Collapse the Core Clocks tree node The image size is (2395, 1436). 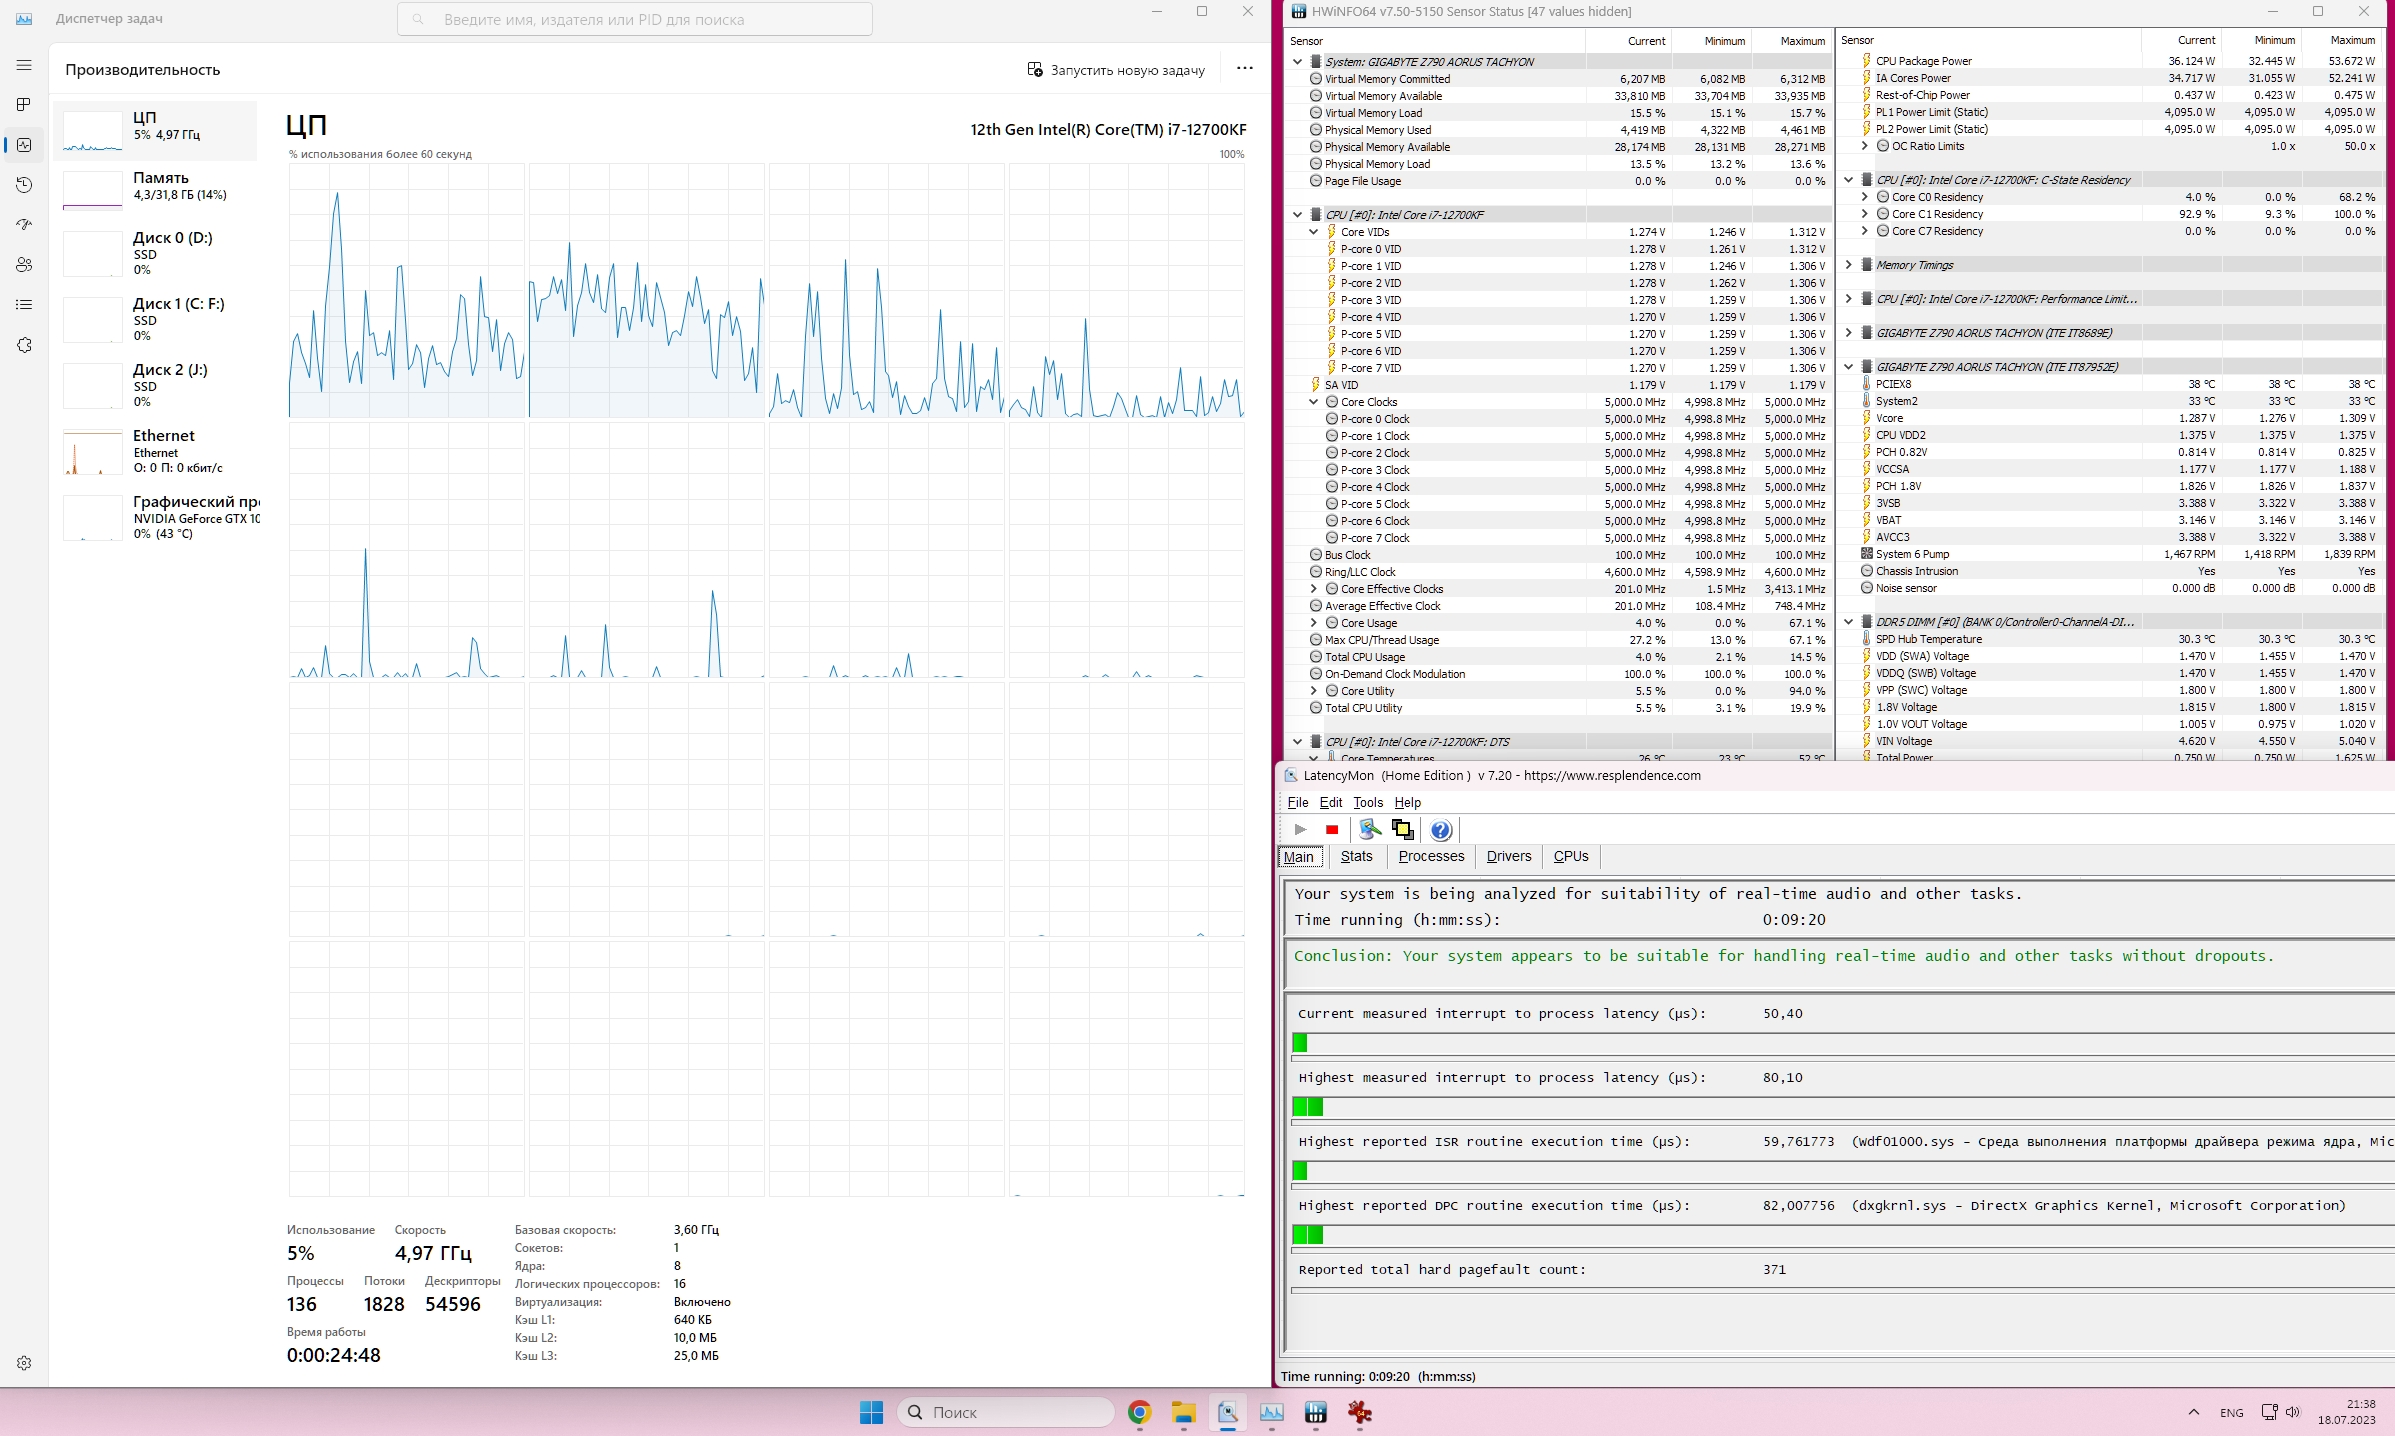point(1314,402)
